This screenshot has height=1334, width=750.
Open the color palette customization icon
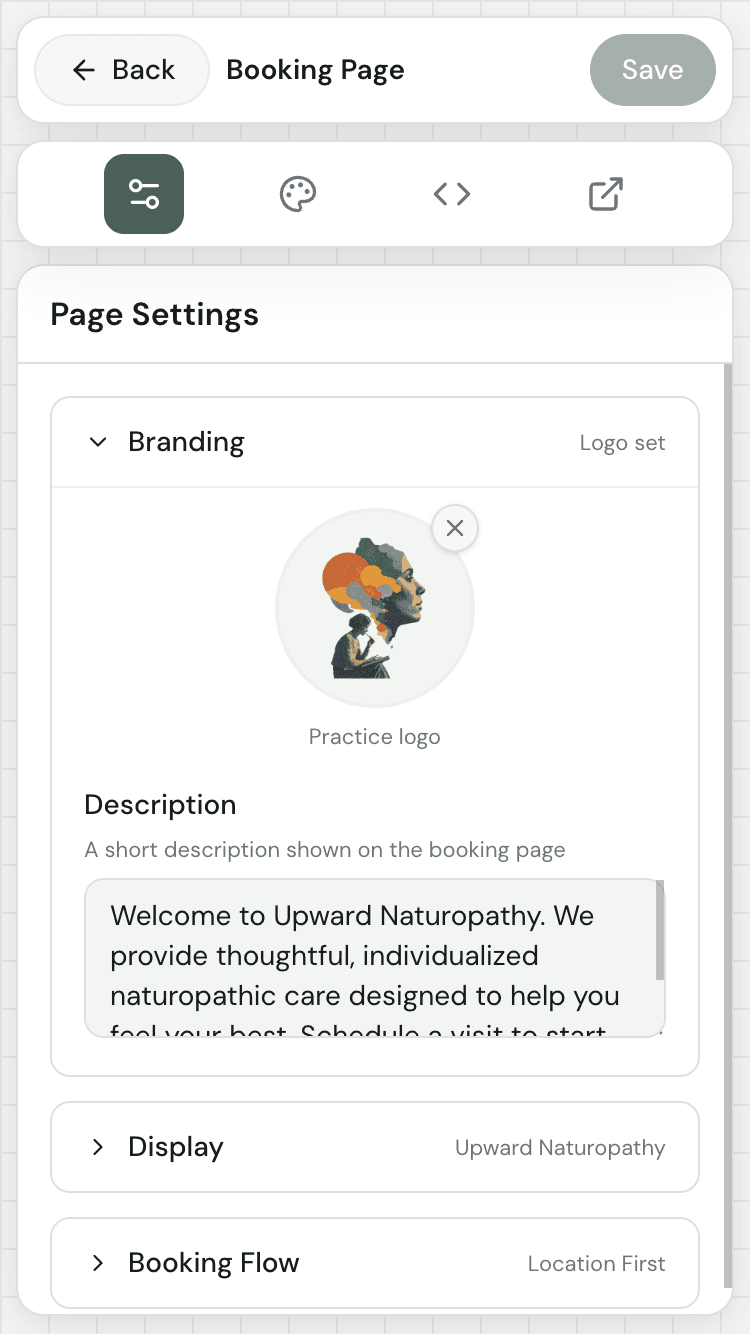(x=298, y=194)
